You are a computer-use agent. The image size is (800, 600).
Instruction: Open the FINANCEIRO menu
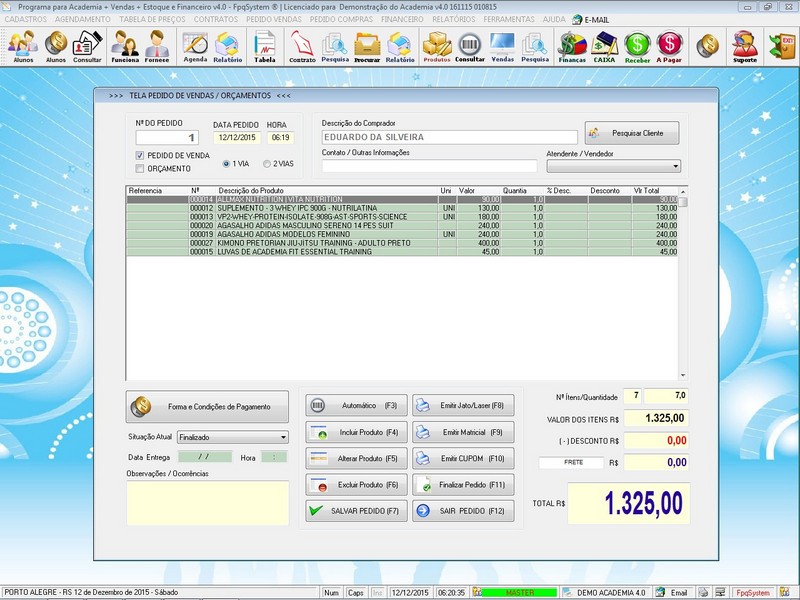402,19
